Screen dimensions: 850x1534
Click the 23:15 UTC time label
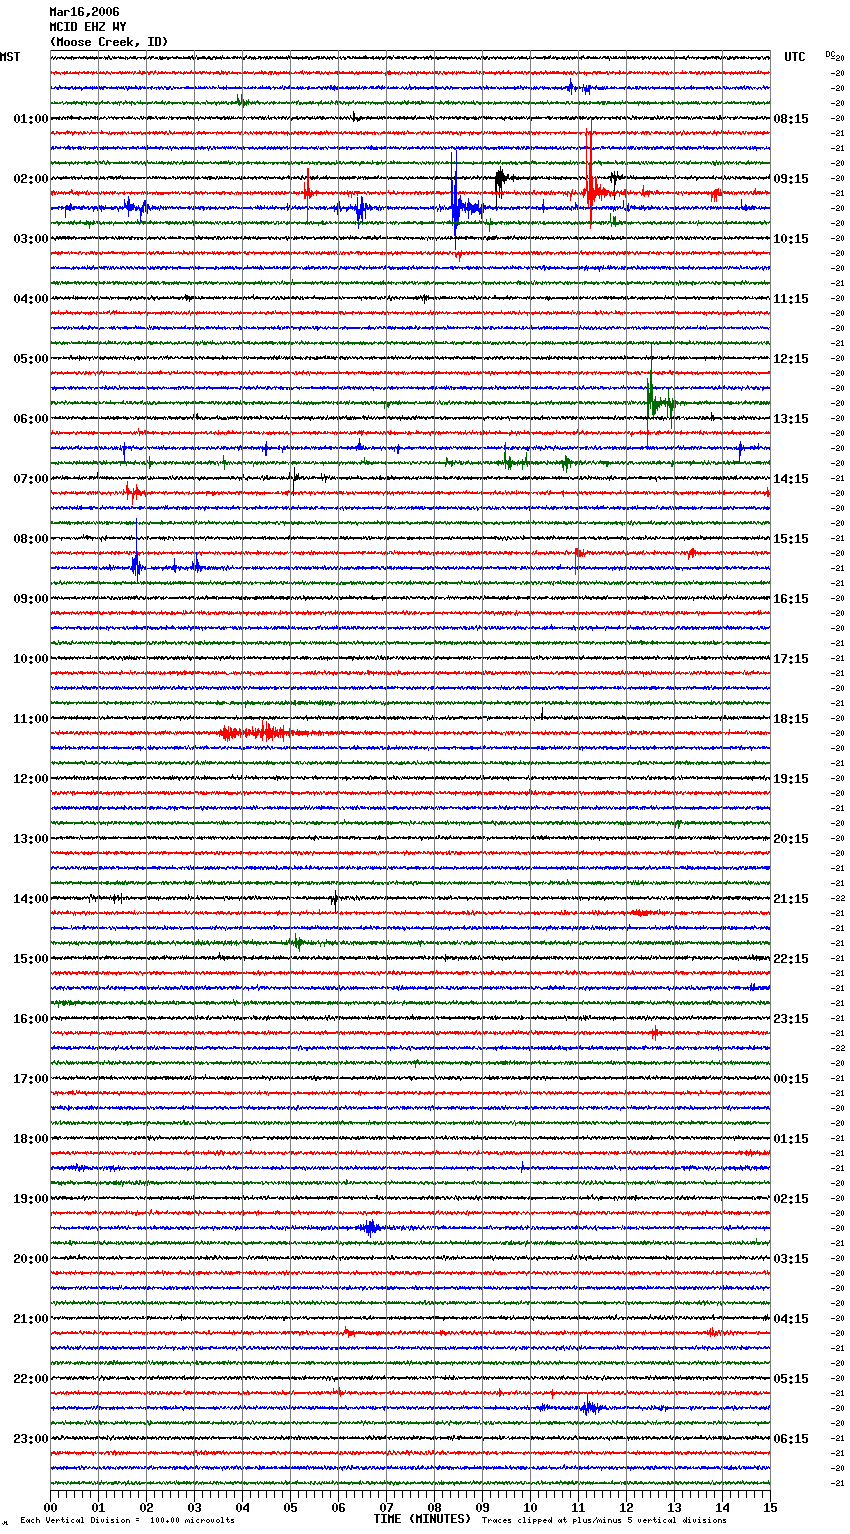tap(791, 1019)
